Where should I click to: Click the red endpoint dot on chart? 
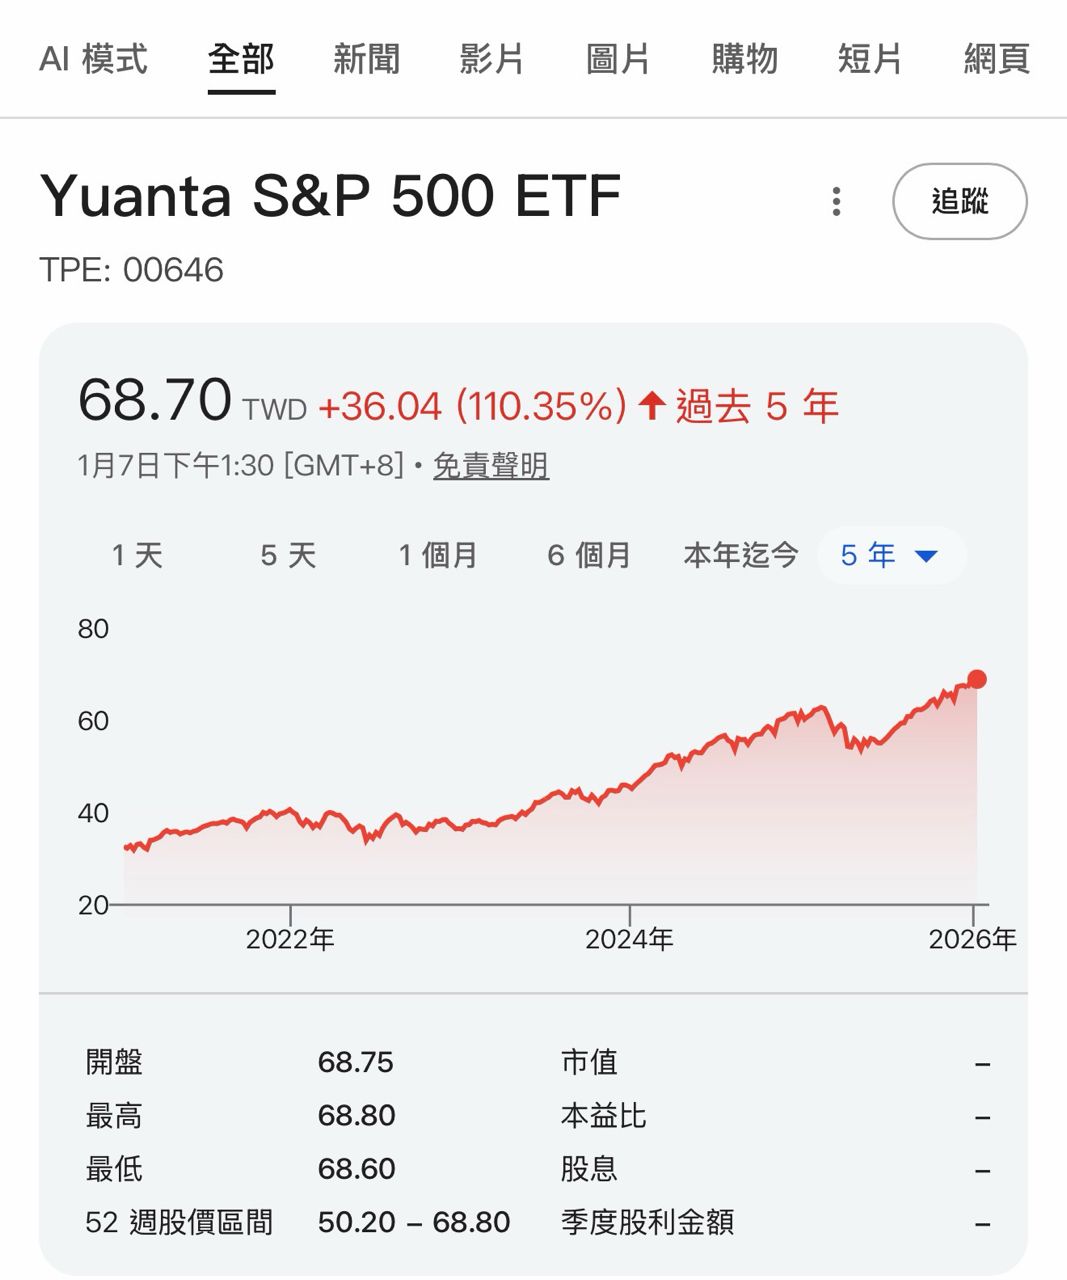977,680
